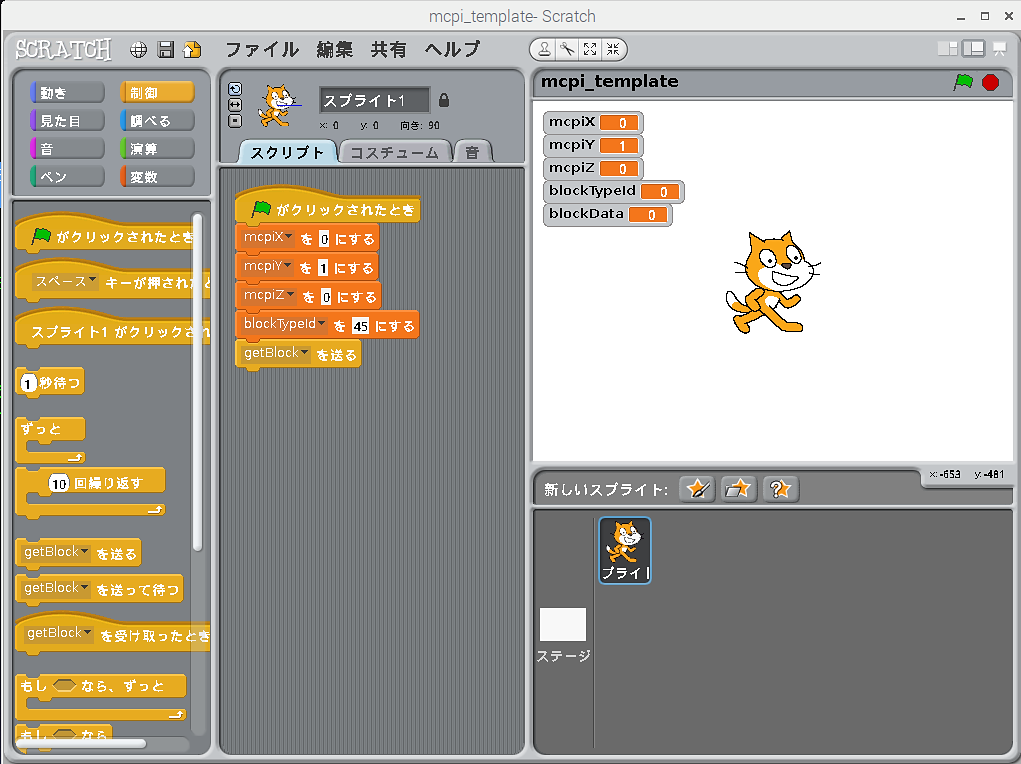Switch to small stage layout
This screenshot has height=764, width=1021.
[x=947, y=48]
